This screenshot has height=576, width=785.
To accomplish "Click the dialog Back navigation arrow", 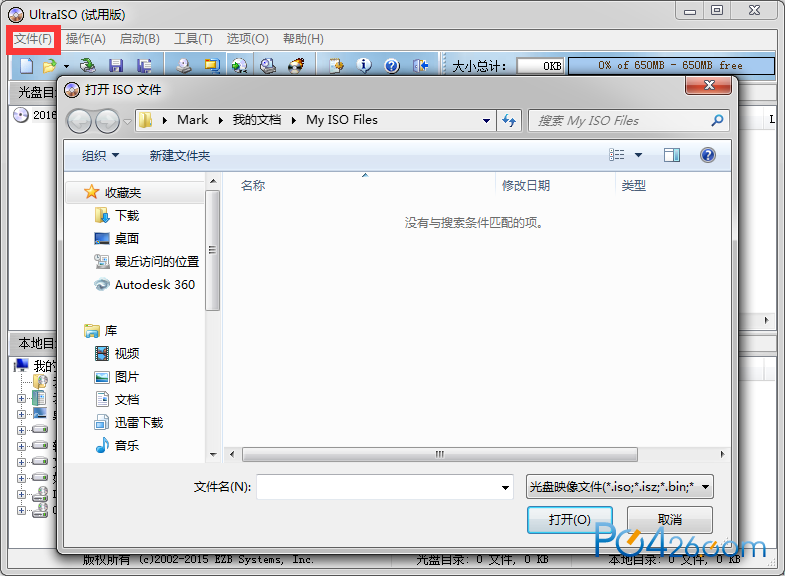I will (x=79, y=121).
